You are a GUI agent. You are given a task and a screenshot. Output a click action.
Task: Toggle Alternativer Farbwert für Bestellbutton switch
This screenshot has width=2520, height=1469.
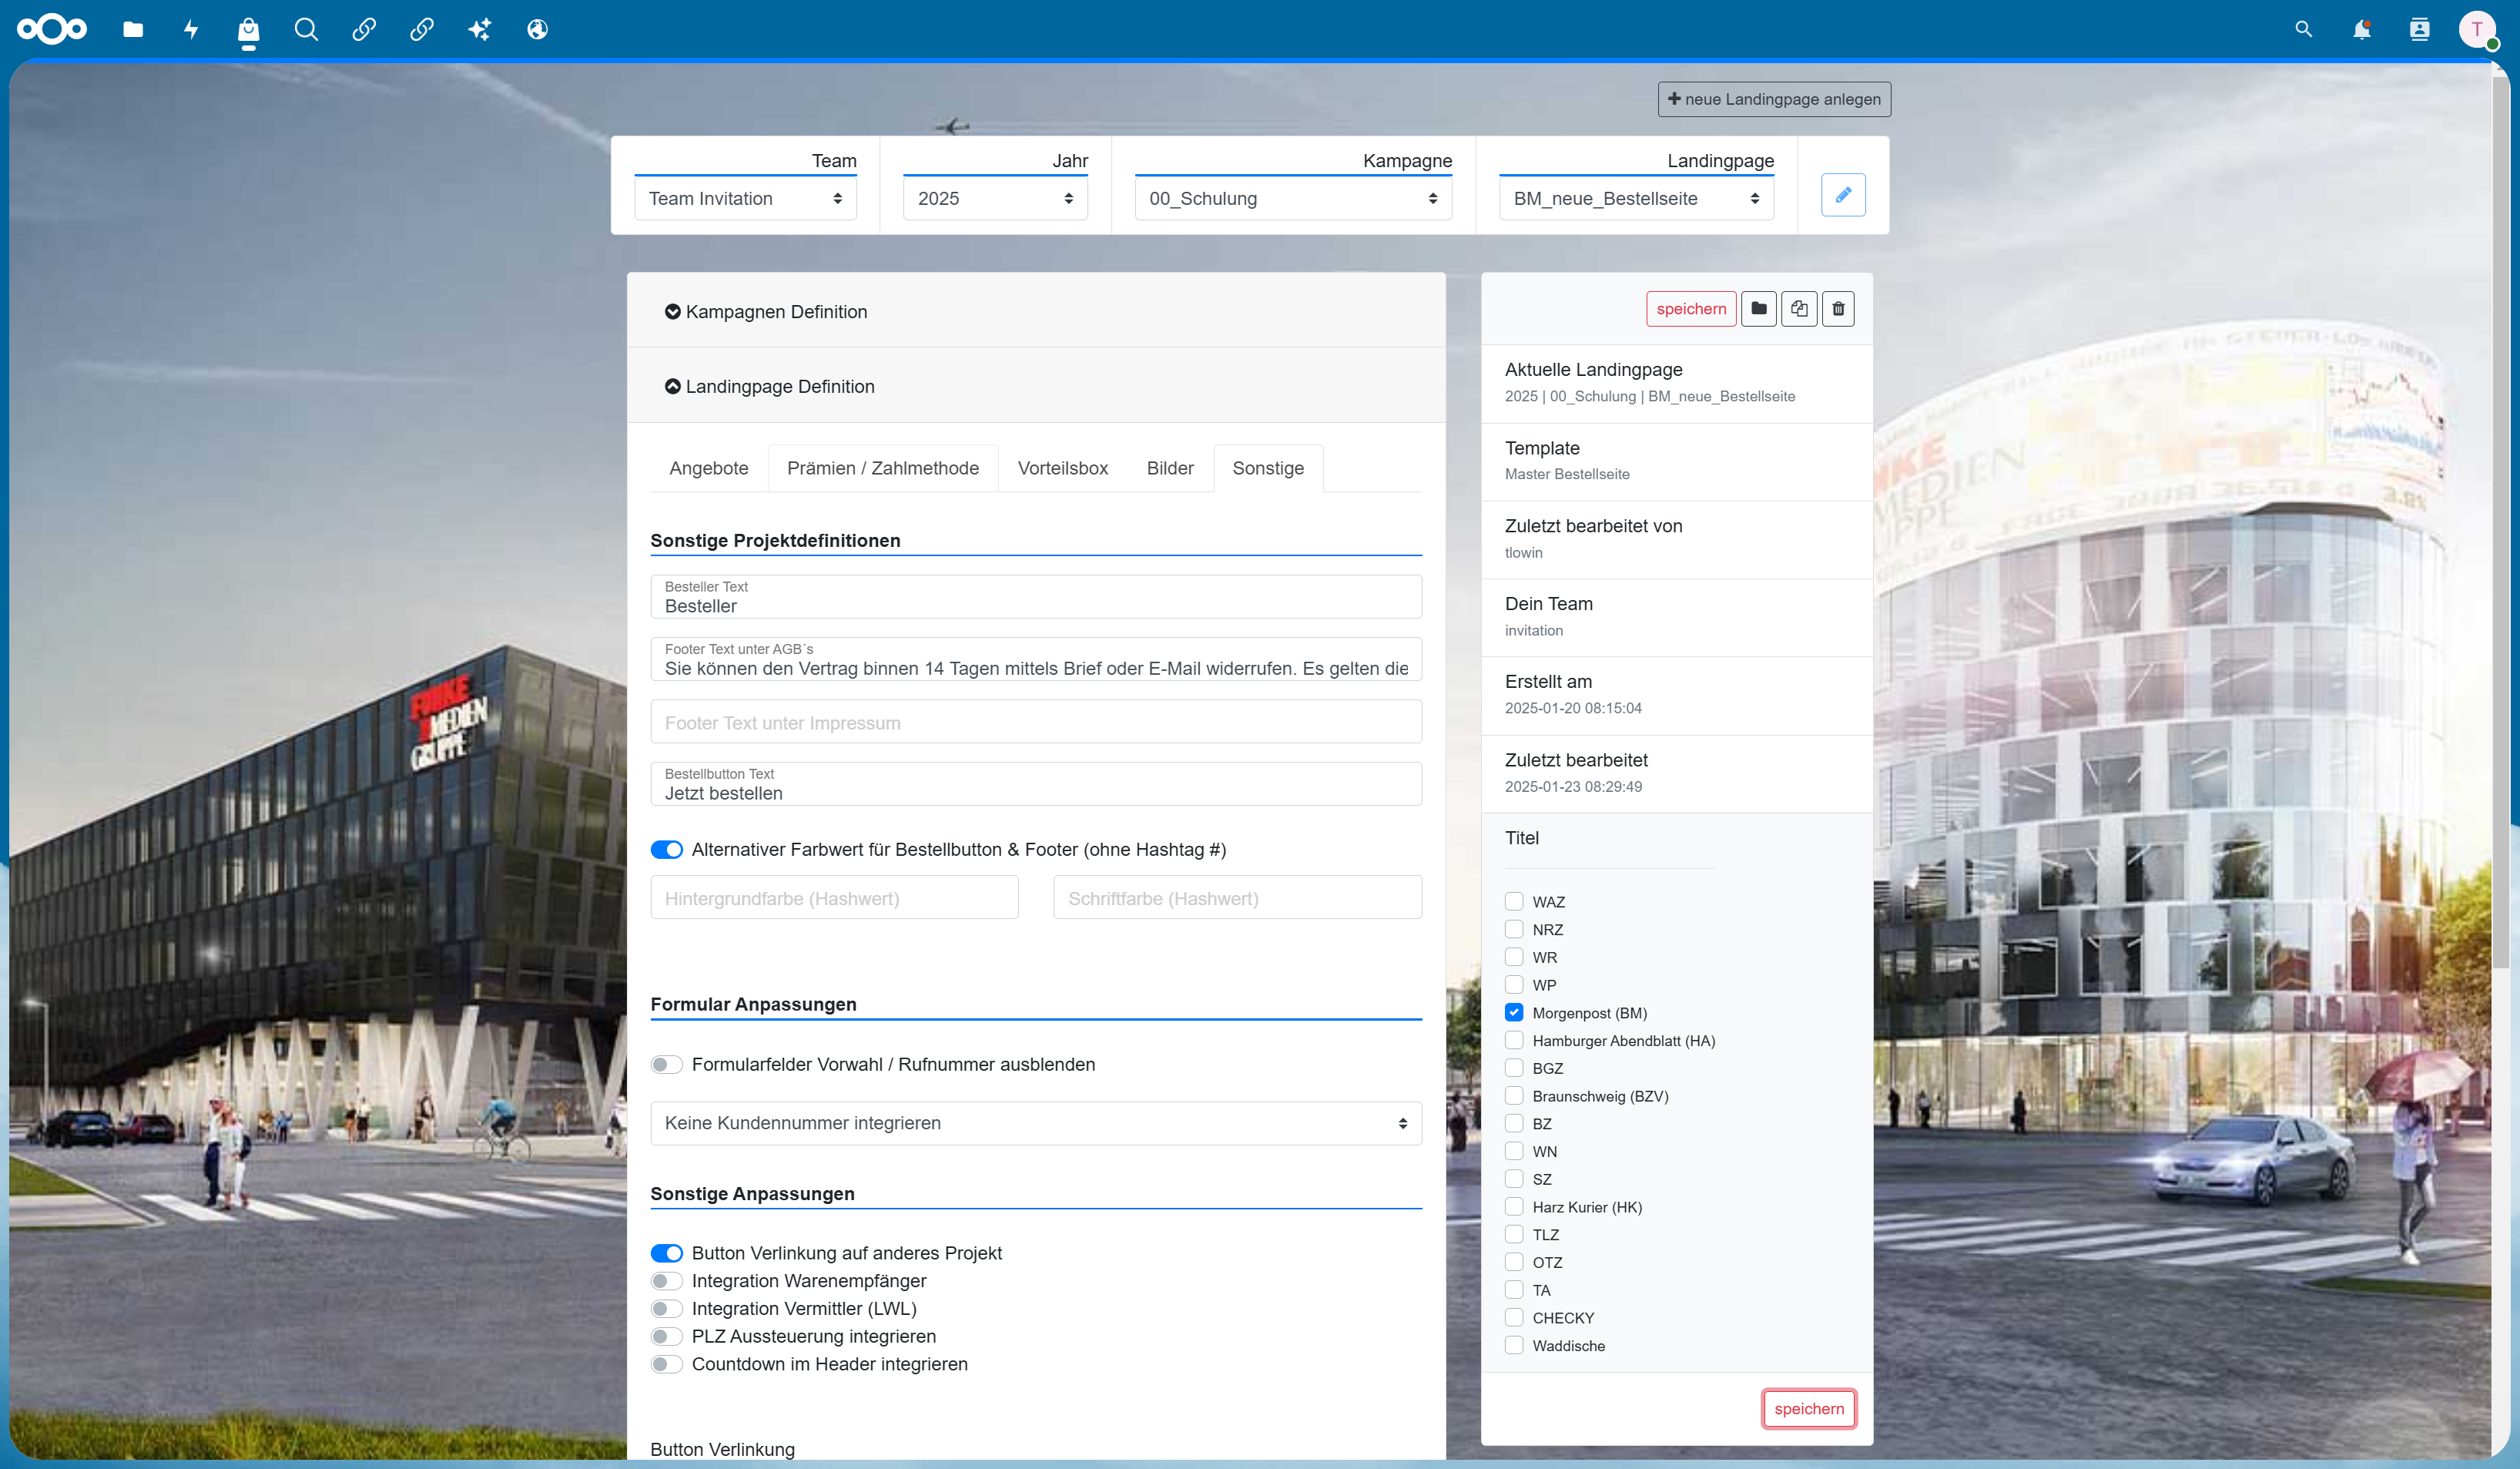pos(667,849)
